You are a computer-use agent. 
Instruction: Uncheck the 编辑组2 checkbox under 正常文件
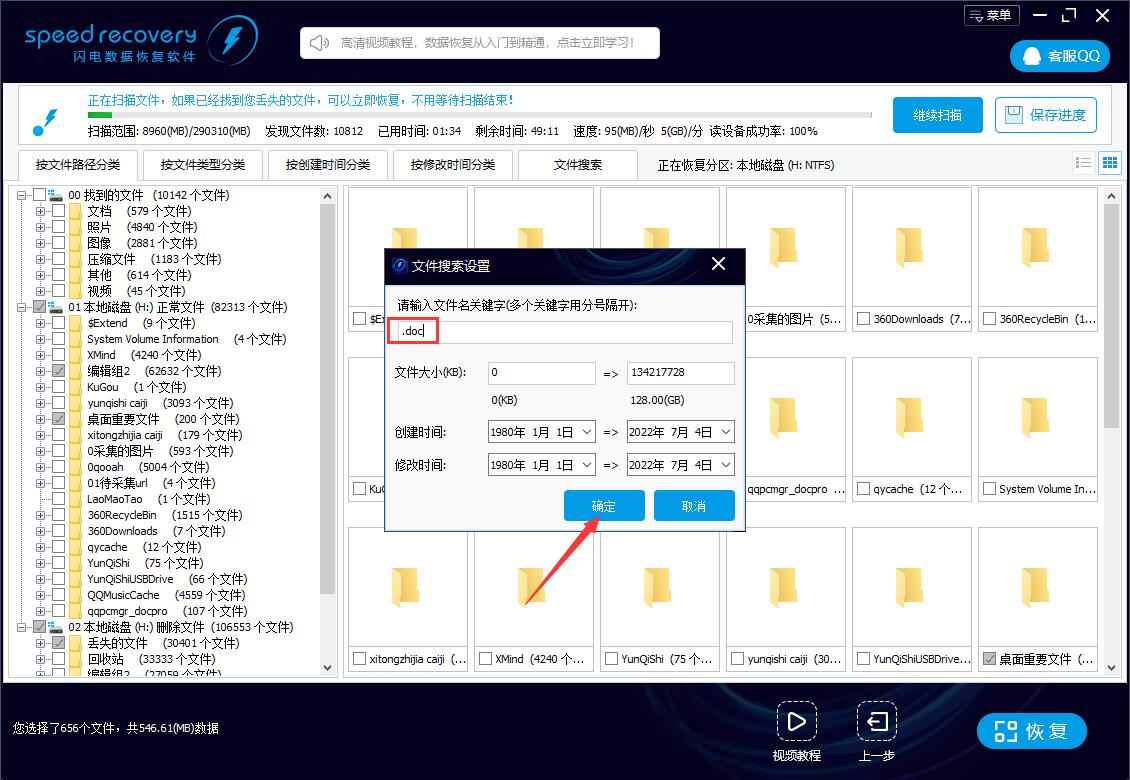tap(58, 371)
